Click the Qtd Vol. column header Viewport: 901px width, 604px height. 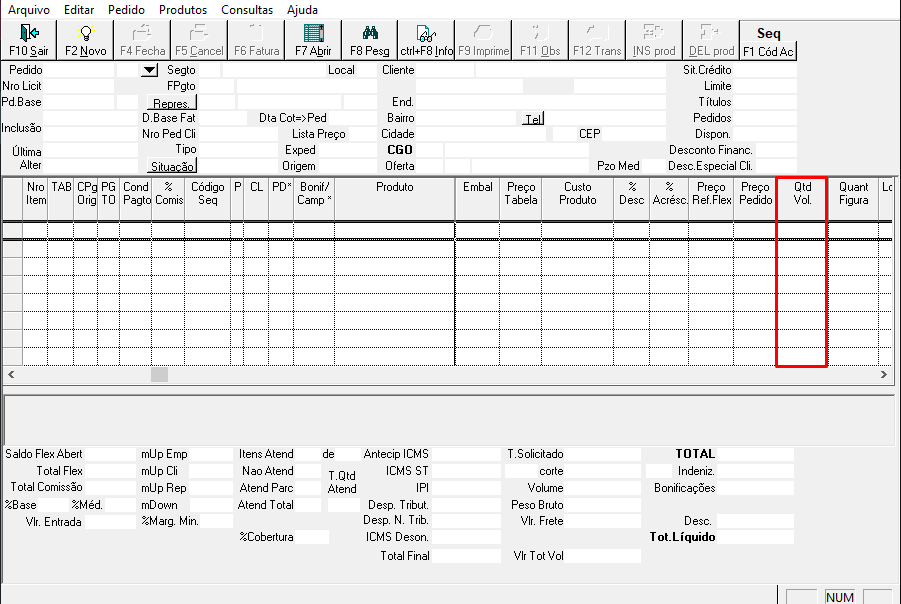point(802,199)
